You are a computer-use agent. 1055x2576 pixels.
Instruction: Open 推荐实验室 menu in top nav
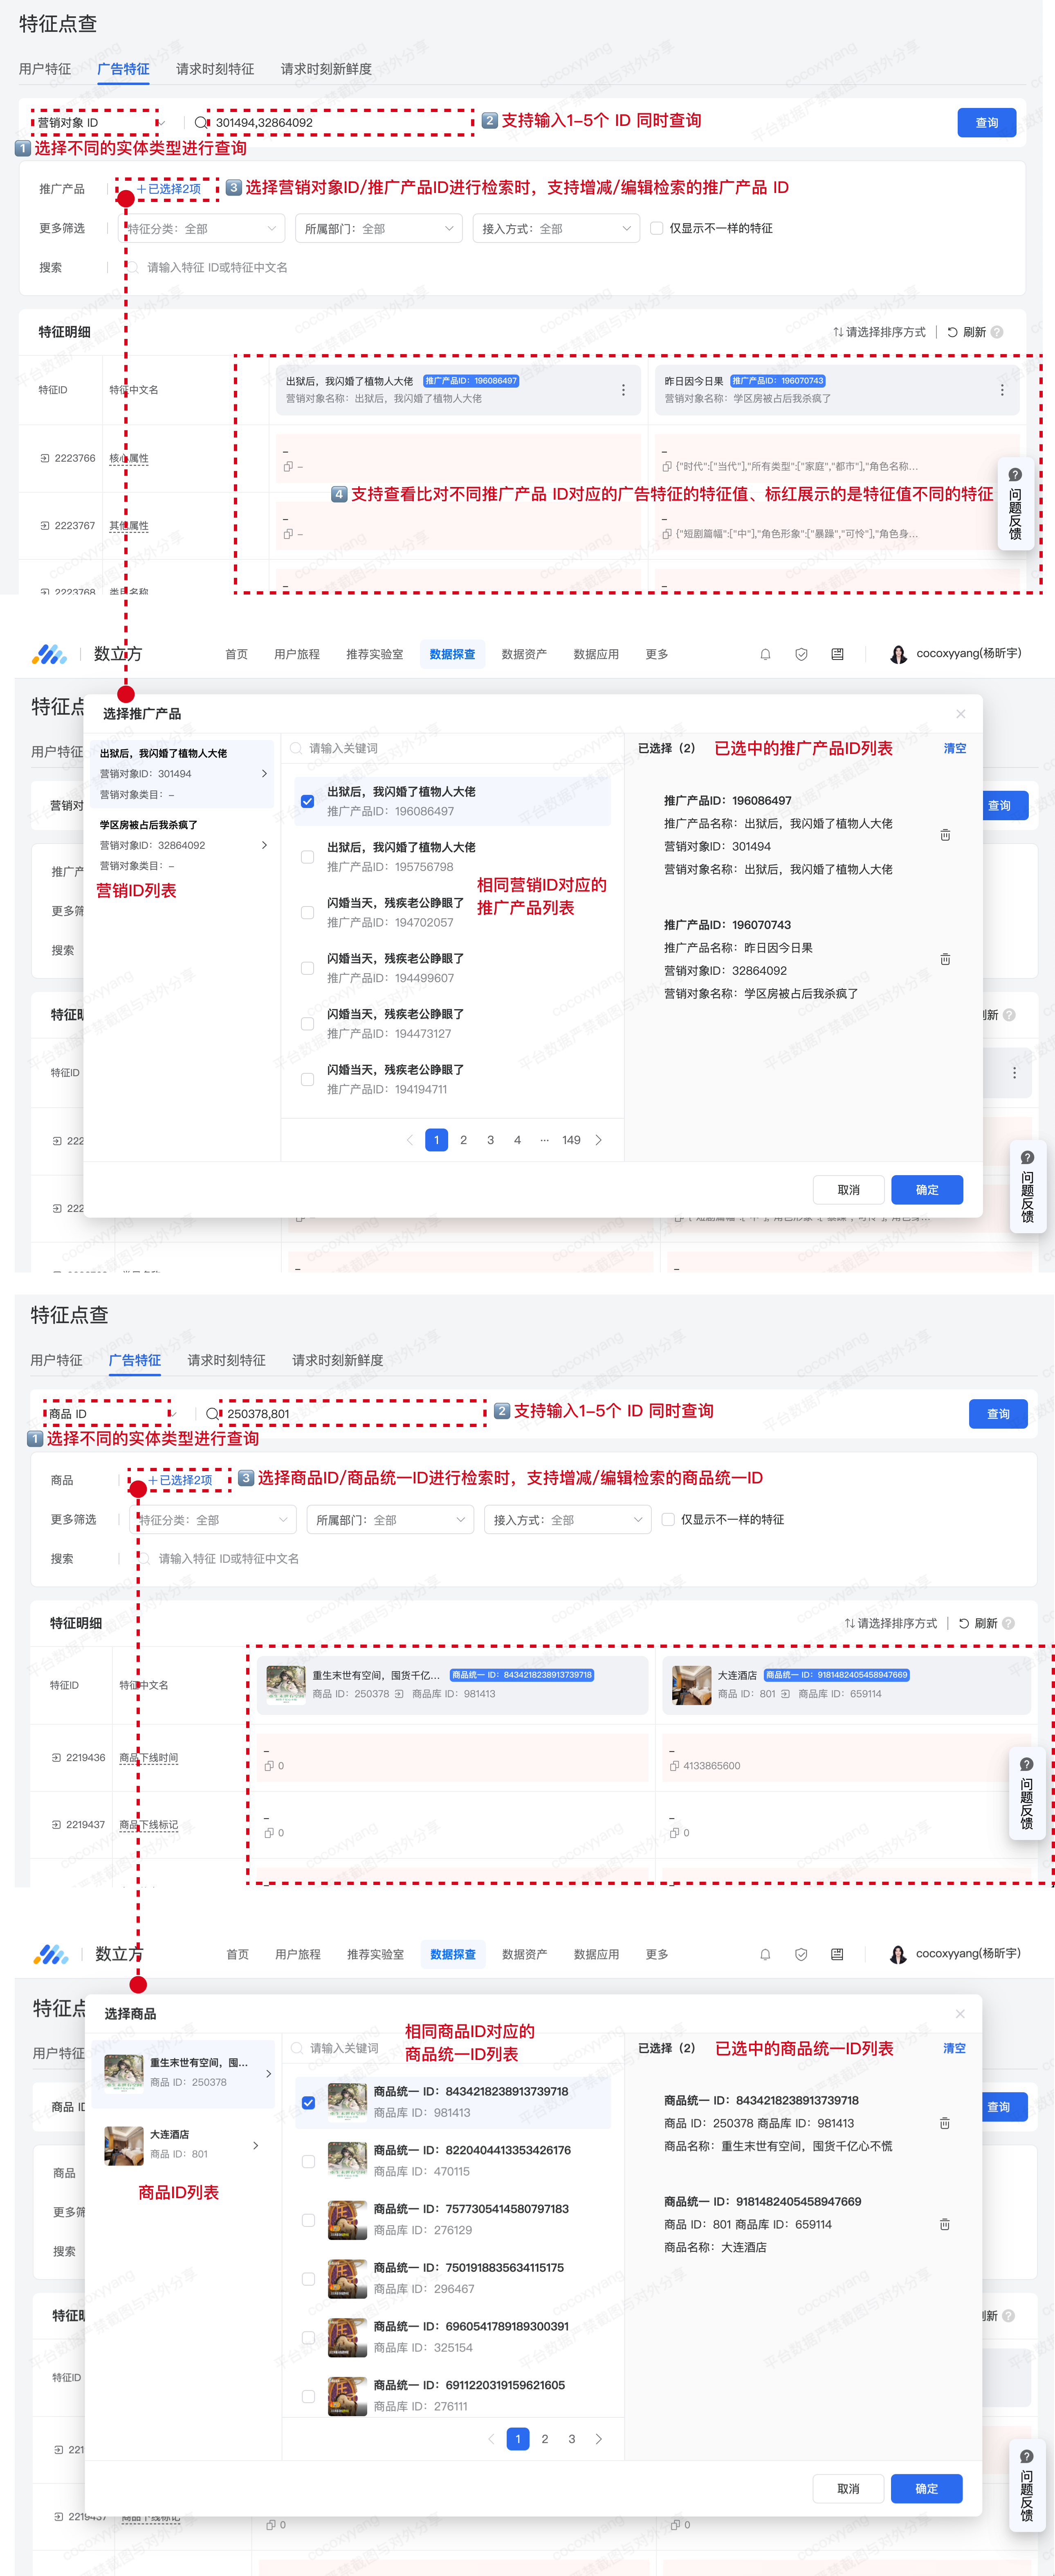click(x=375, y=654)
